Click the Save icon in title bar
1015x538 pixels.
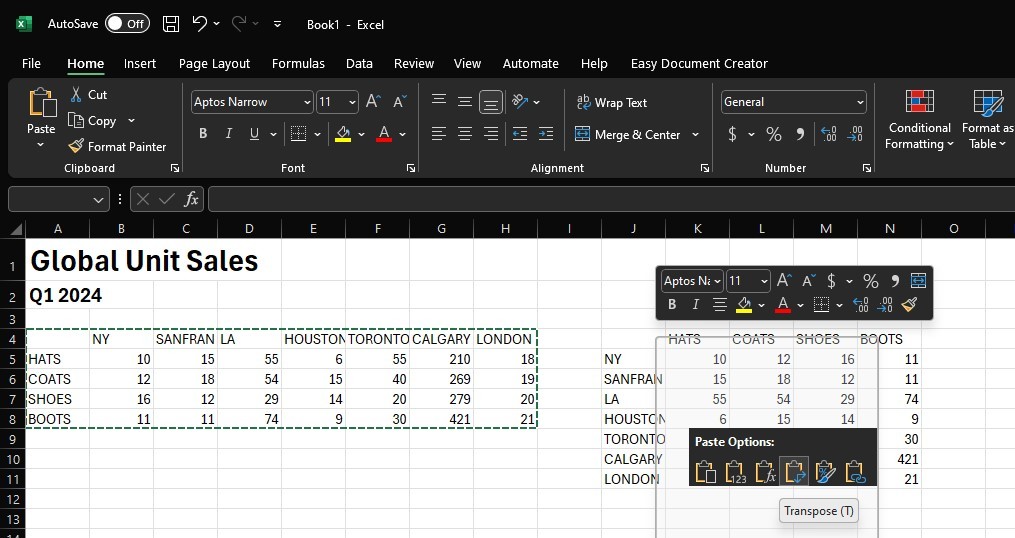coord(171,24)
